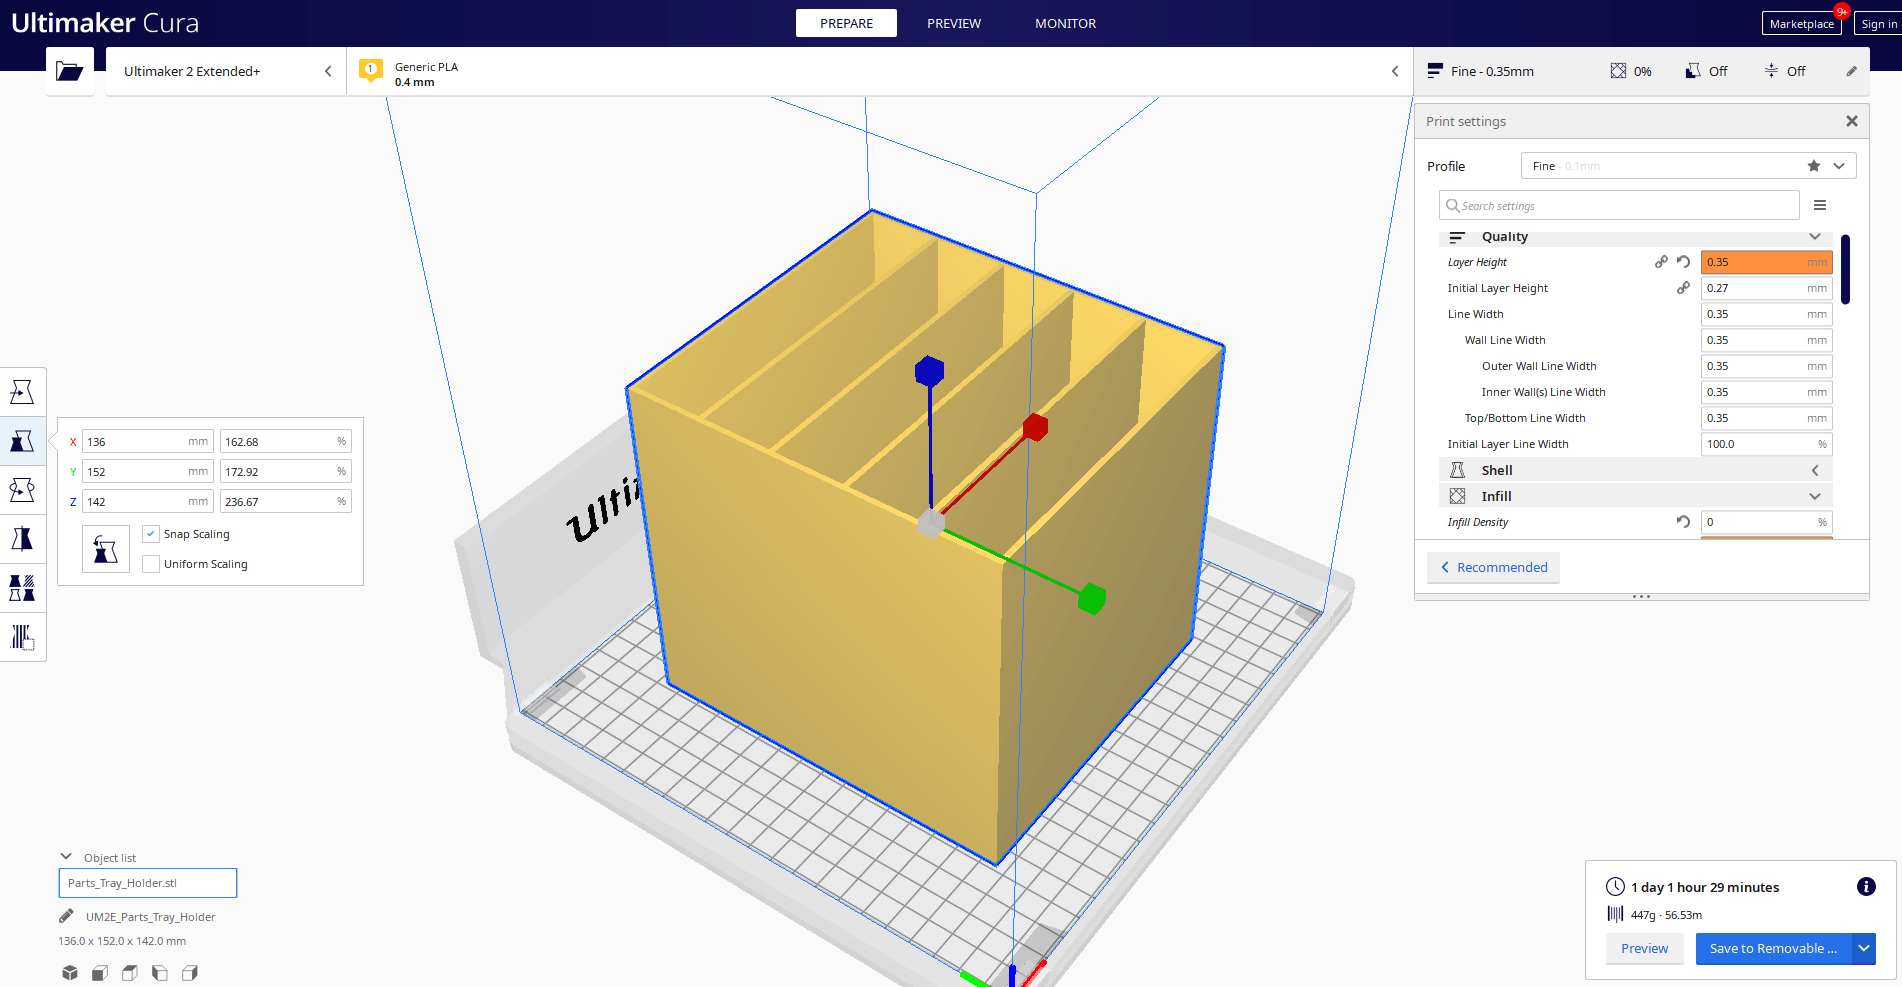Image resolution: width=1902 pixels, height=987 pixels.
Task: Open the Marketplace
Action: click(x=1802, y=23)
